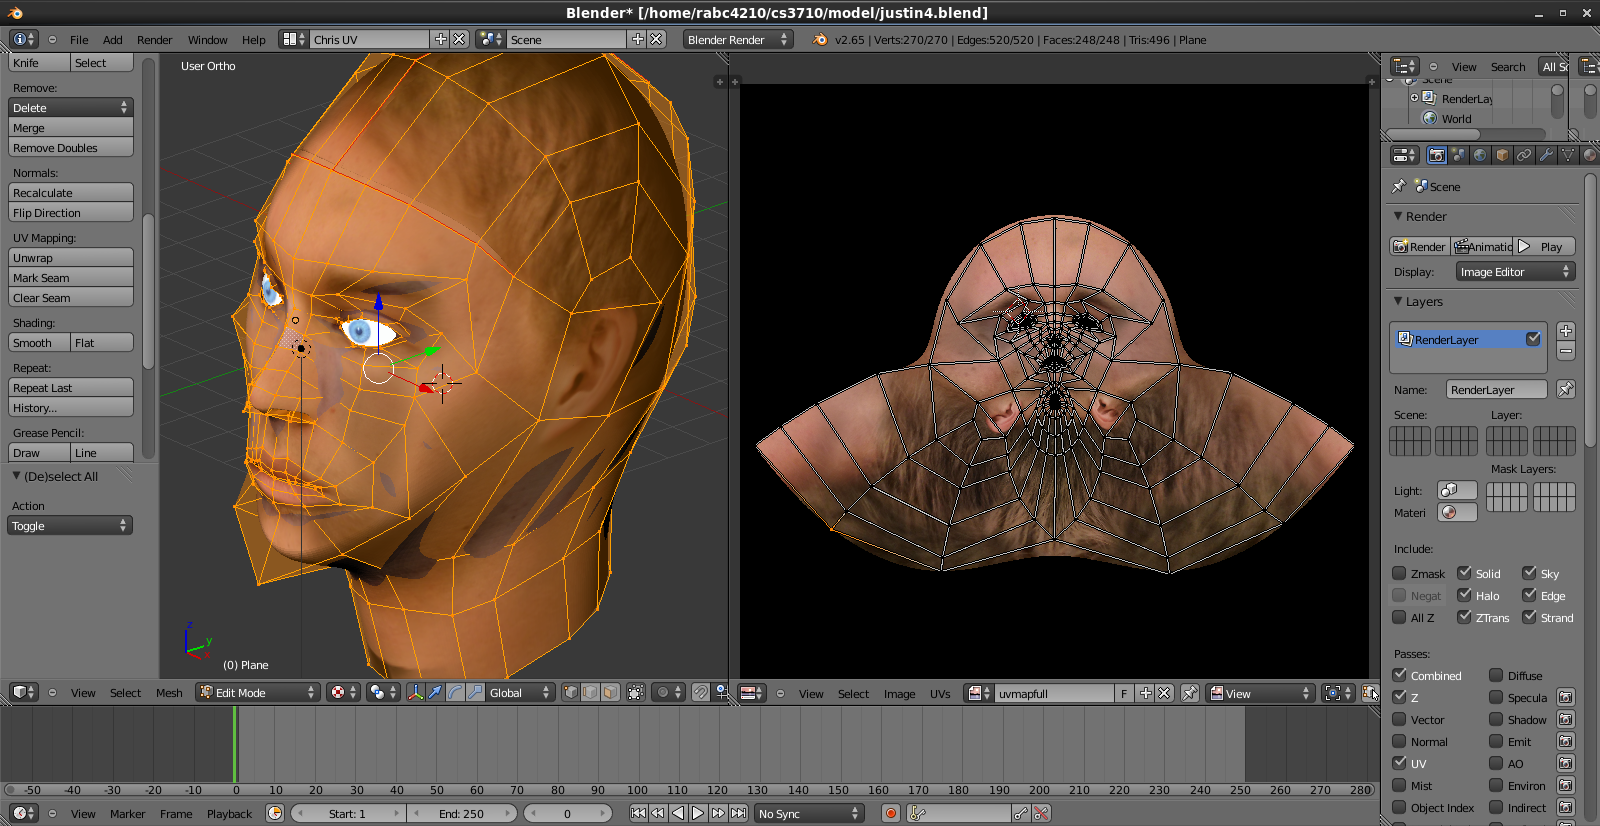The image size is (1600, 826).
Task: Toggle the Solid include checkbox
Action: (1465, 573)
